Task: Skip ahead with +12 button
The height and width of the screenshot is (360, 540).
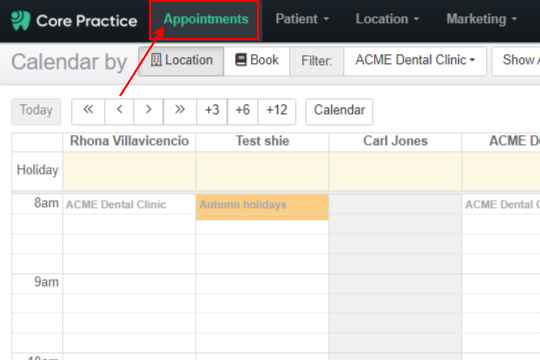Action: click(277, 111)
